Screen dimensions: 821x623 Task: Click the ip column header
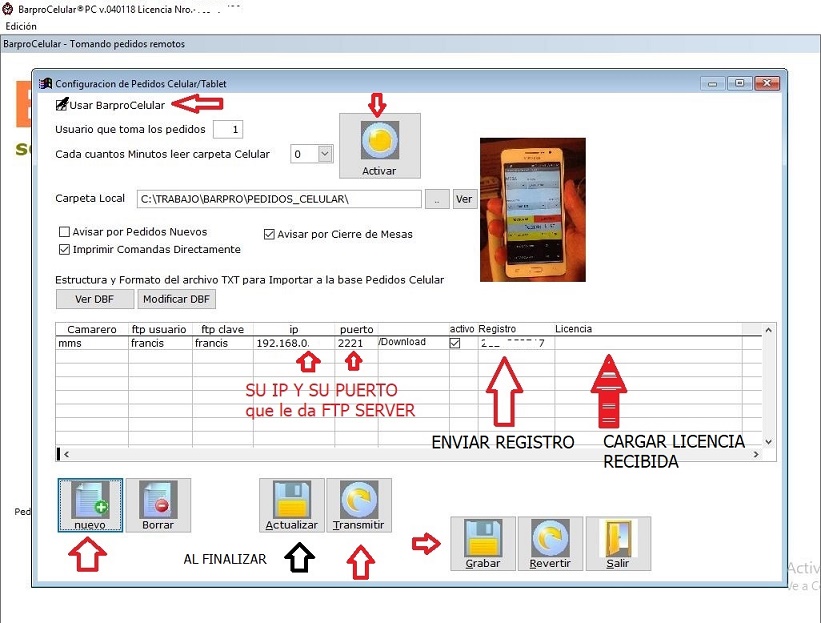coord(294,329)
